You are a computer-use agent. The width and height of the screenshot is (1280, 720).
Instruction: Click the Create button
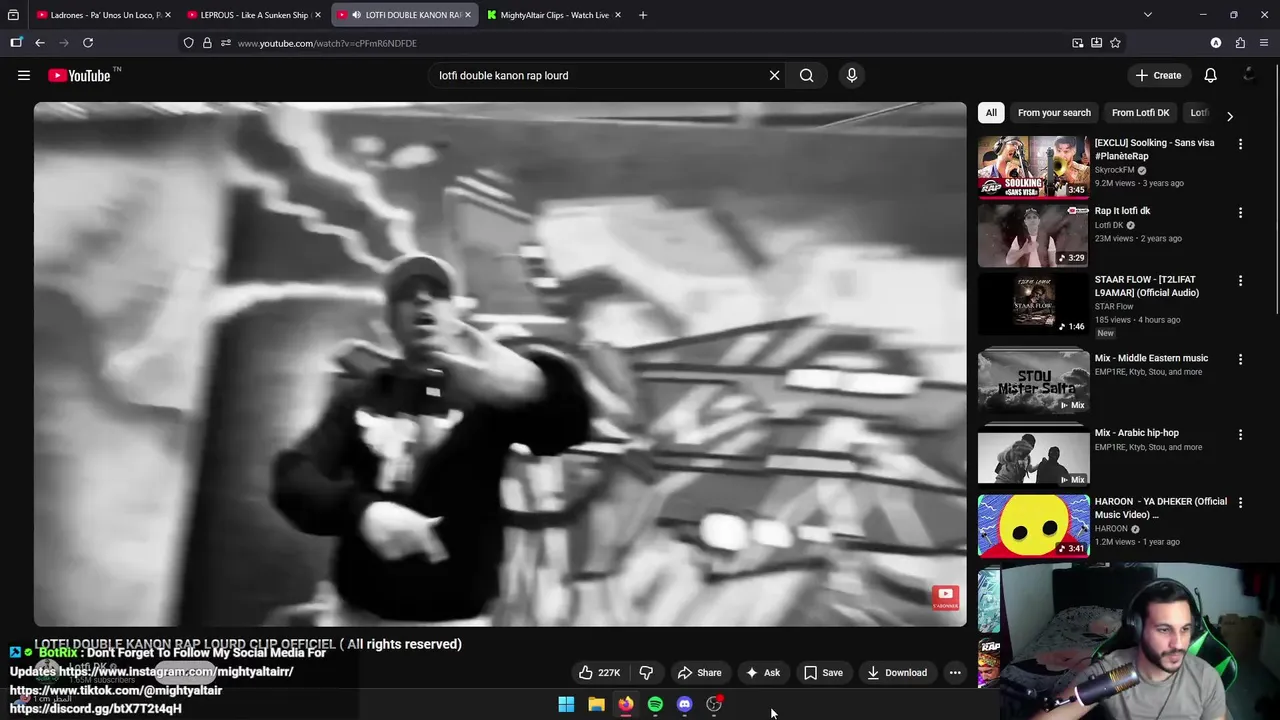[x=1158, y=75]
